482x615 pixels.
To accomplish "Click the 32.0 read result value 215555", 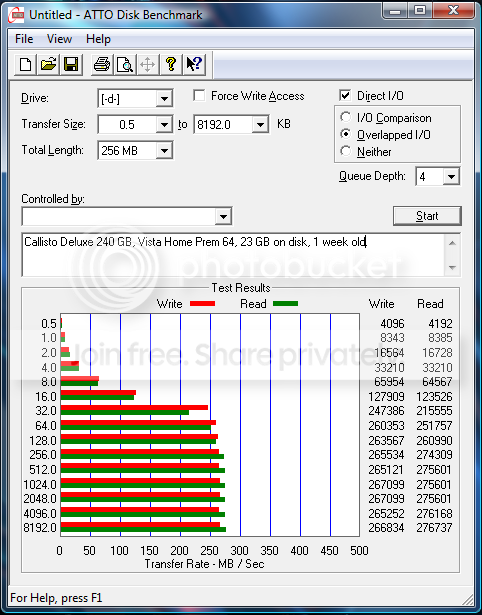I will [x=434, y=411].
